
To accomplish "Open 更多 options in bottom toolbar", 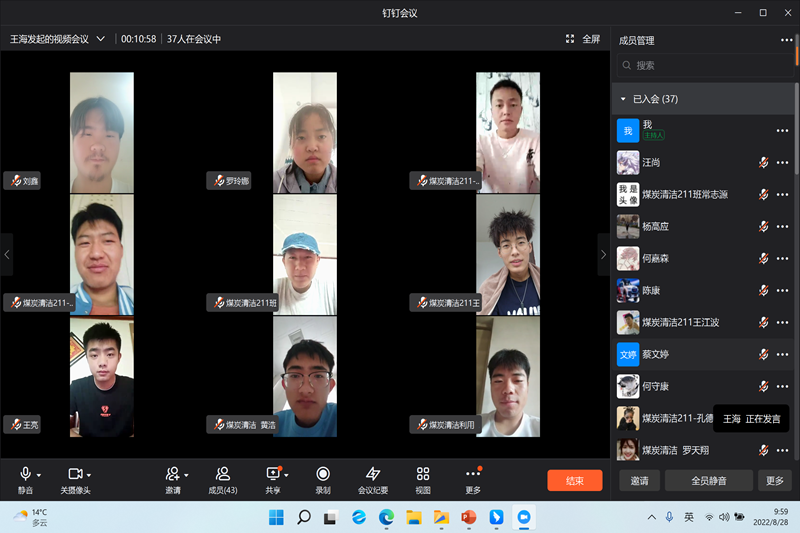I will [473, 474].
